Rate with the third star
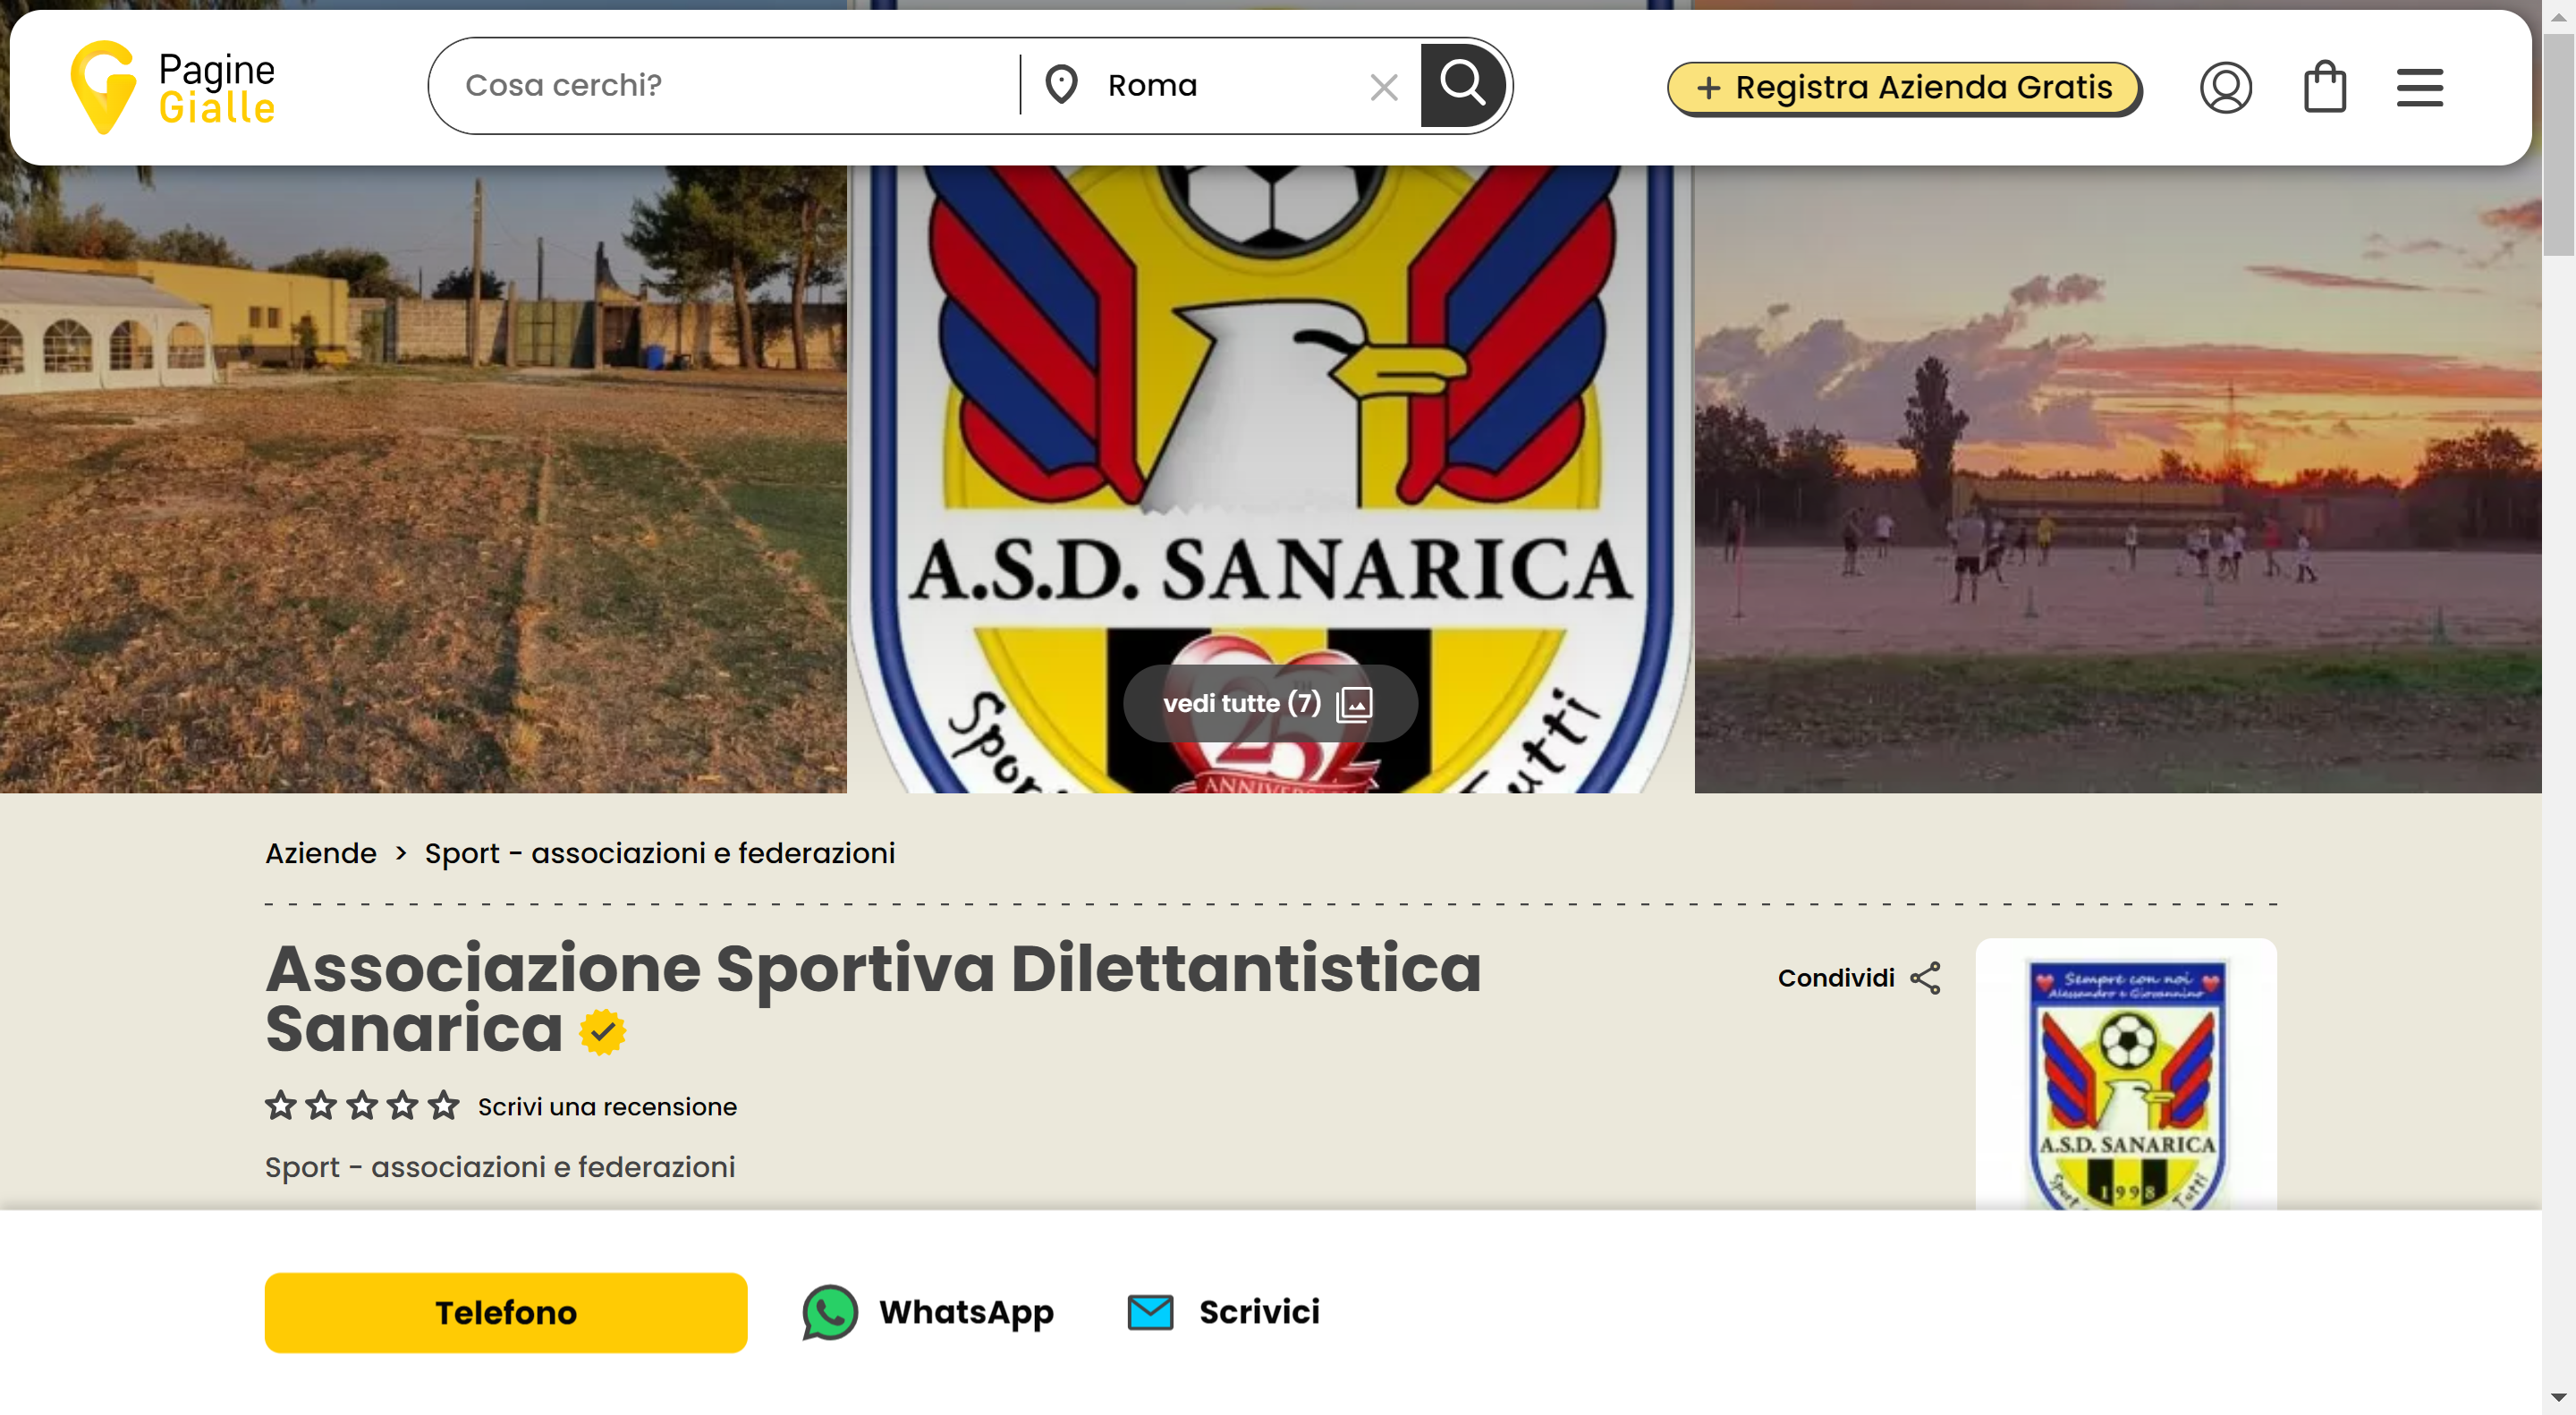 point(362,1105)
